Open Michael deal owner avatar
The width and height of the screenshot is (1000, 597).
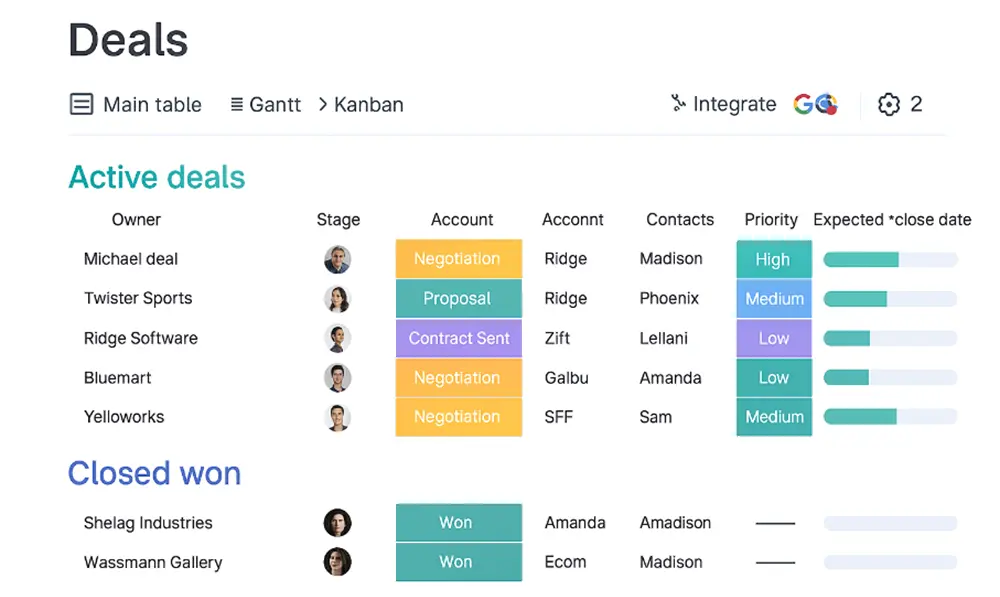(337, 259)
